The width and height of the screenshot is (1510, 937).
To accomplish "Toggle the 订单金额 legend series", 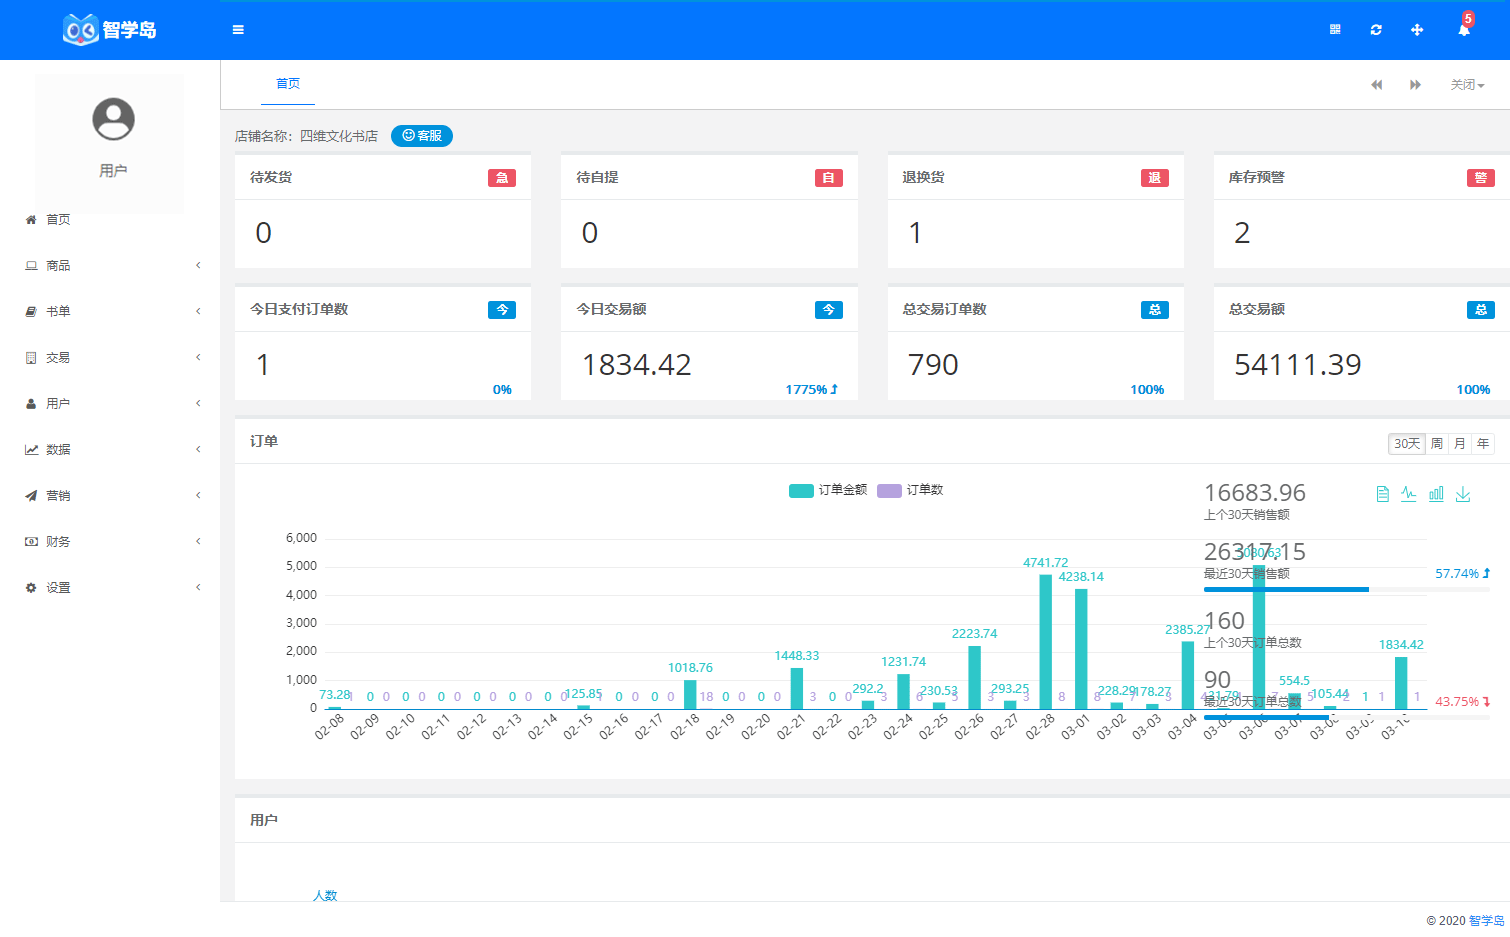I will point(828,490).
